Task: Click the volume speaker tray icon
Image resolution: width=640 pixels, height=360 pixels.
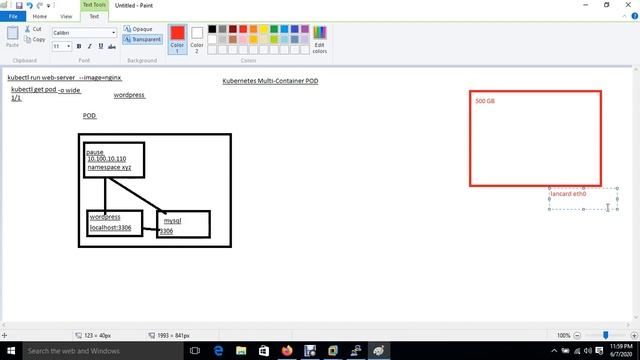Action: [x=588, y=351]
